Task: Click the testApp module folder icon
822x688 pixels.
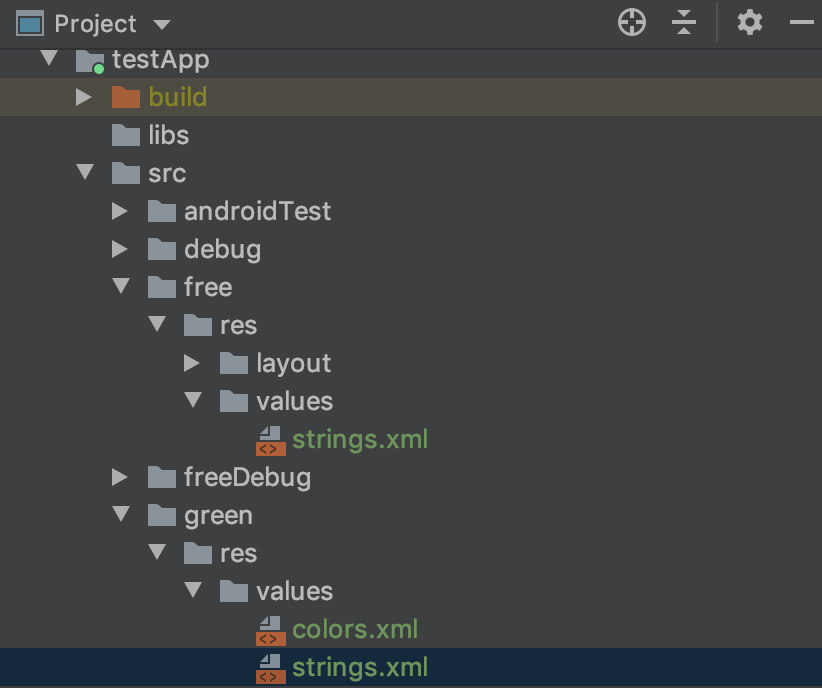Action: pyautogui.click(x=90, y=61)
